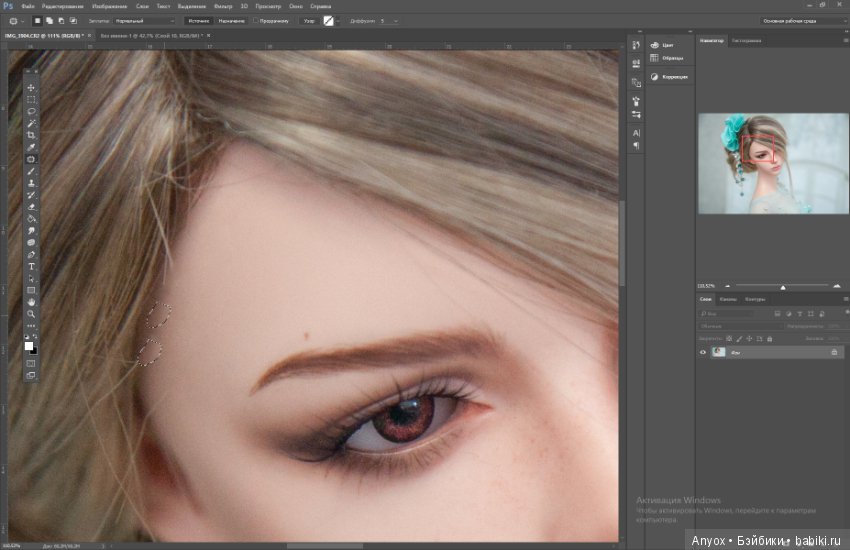Click Add to selection mode button

49,21
